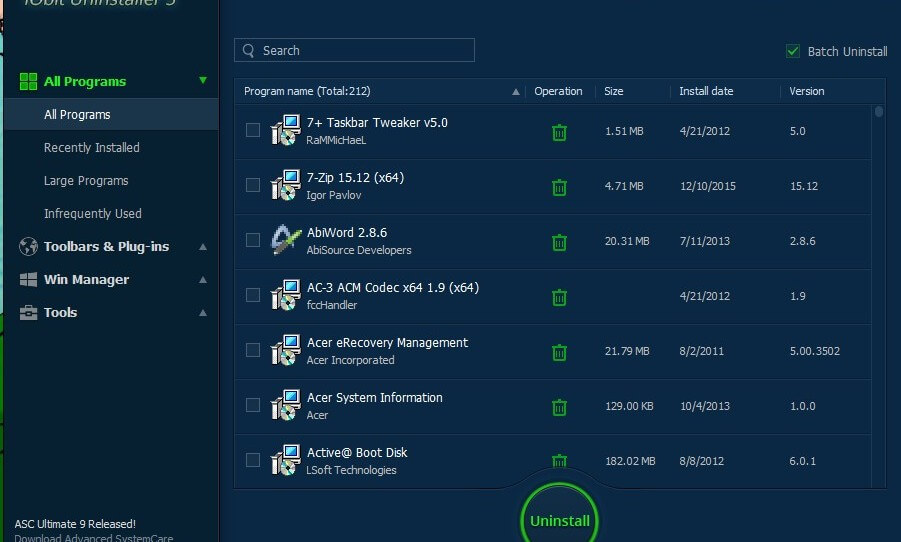Viewport: 901px width, 542px height.
Task: Click the 21.79 MB size value
Action: point(627,351)
